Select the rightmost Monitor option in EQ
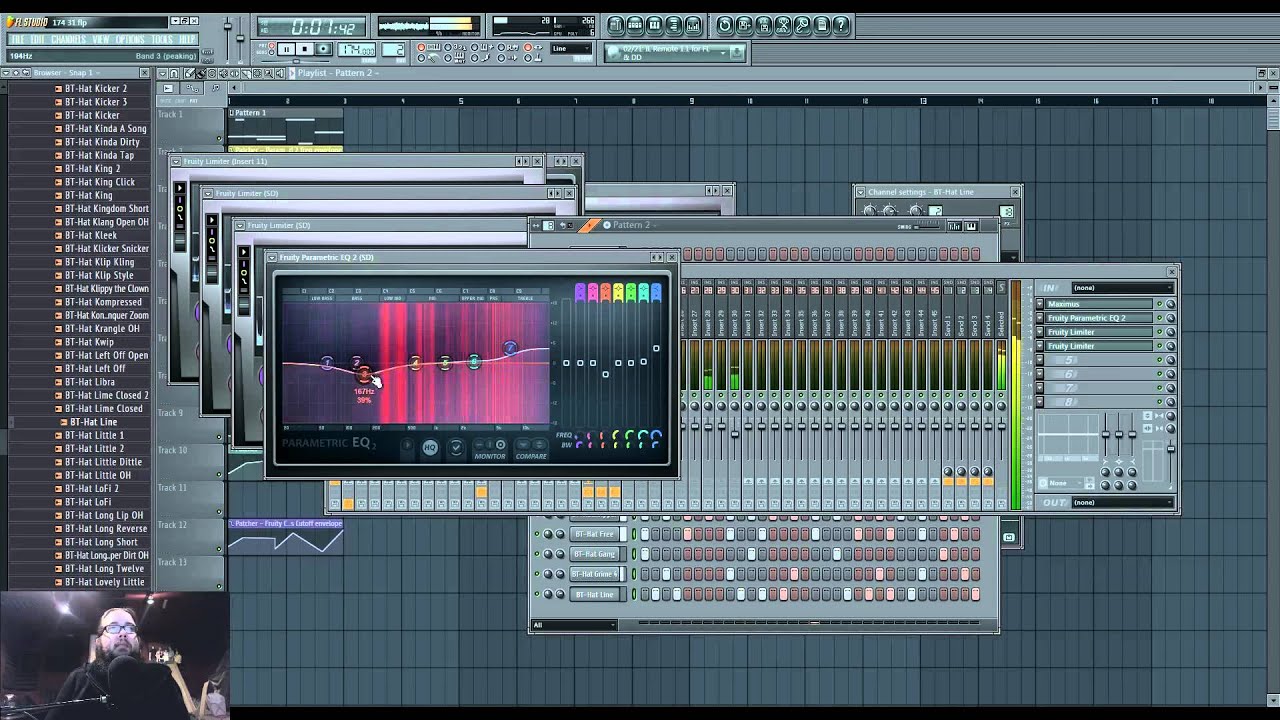Viewport: 1280px width, 720px height. pos(501,445)
